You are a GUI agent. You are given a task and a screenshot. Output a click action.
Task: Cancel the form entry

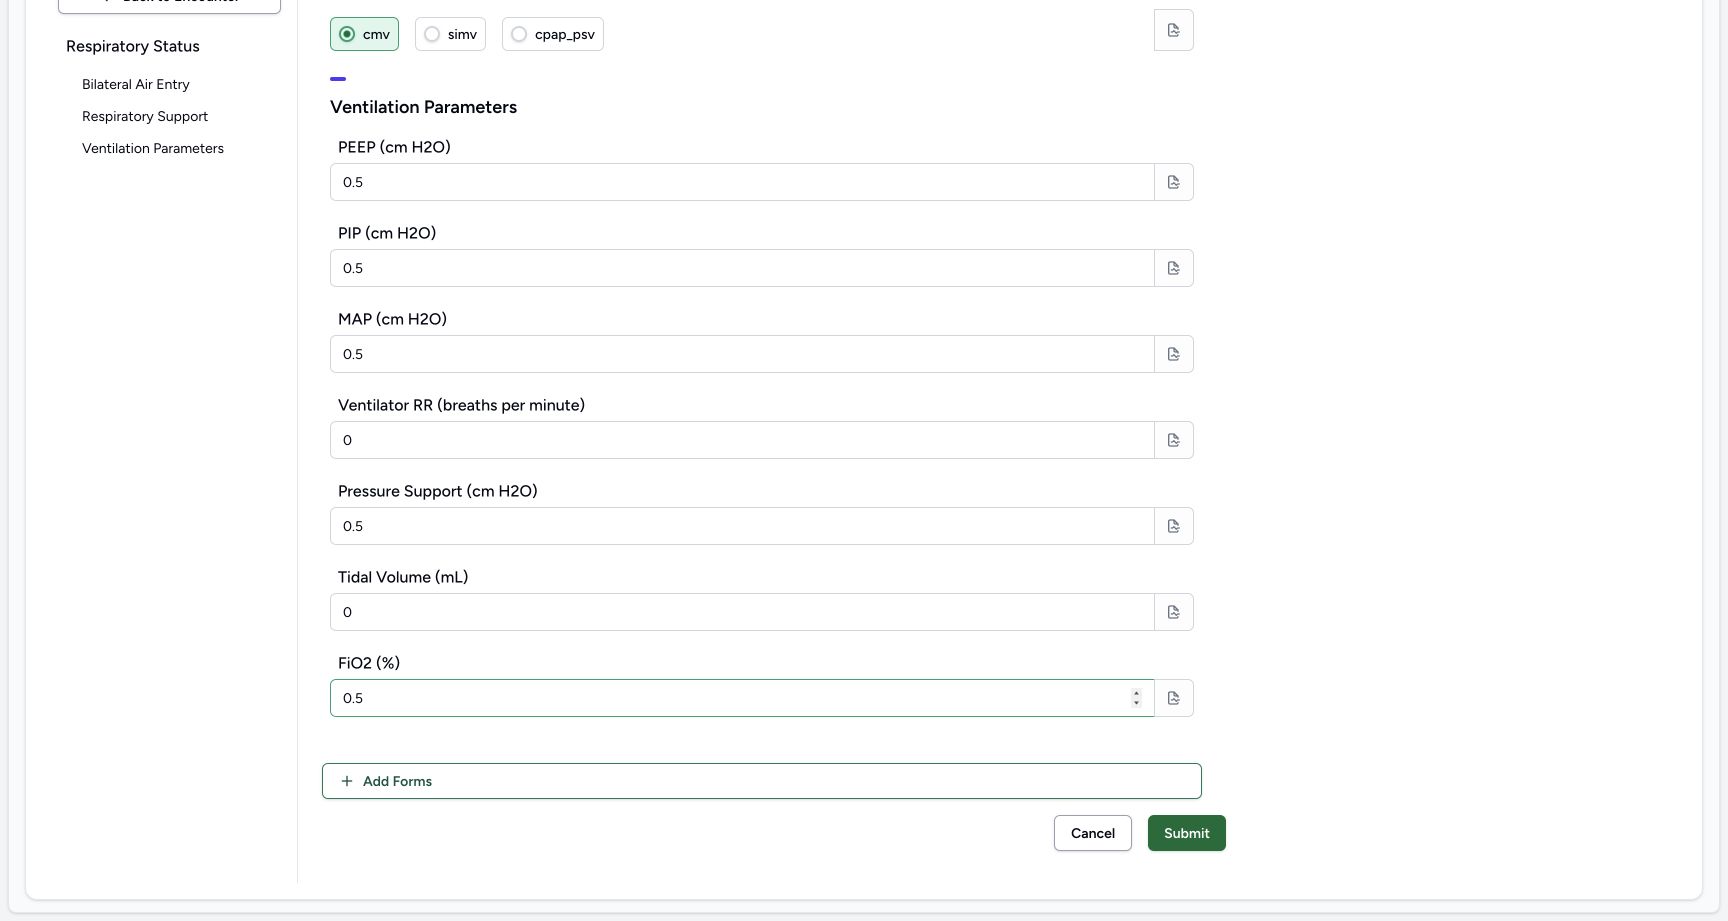[1093, 833]
